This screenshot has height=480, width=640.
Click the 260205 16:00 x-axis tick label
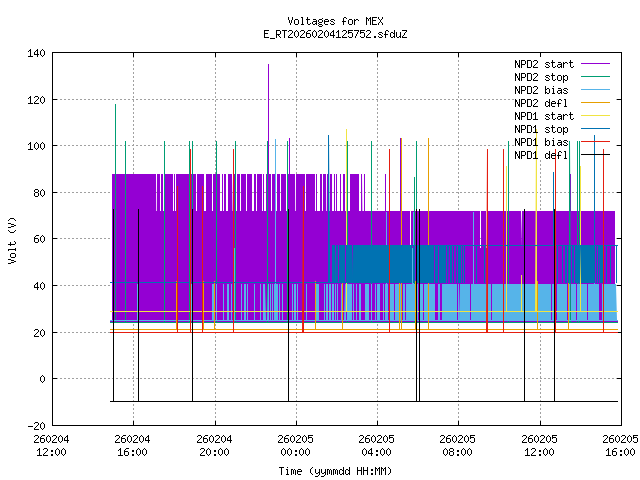[619, 445]
